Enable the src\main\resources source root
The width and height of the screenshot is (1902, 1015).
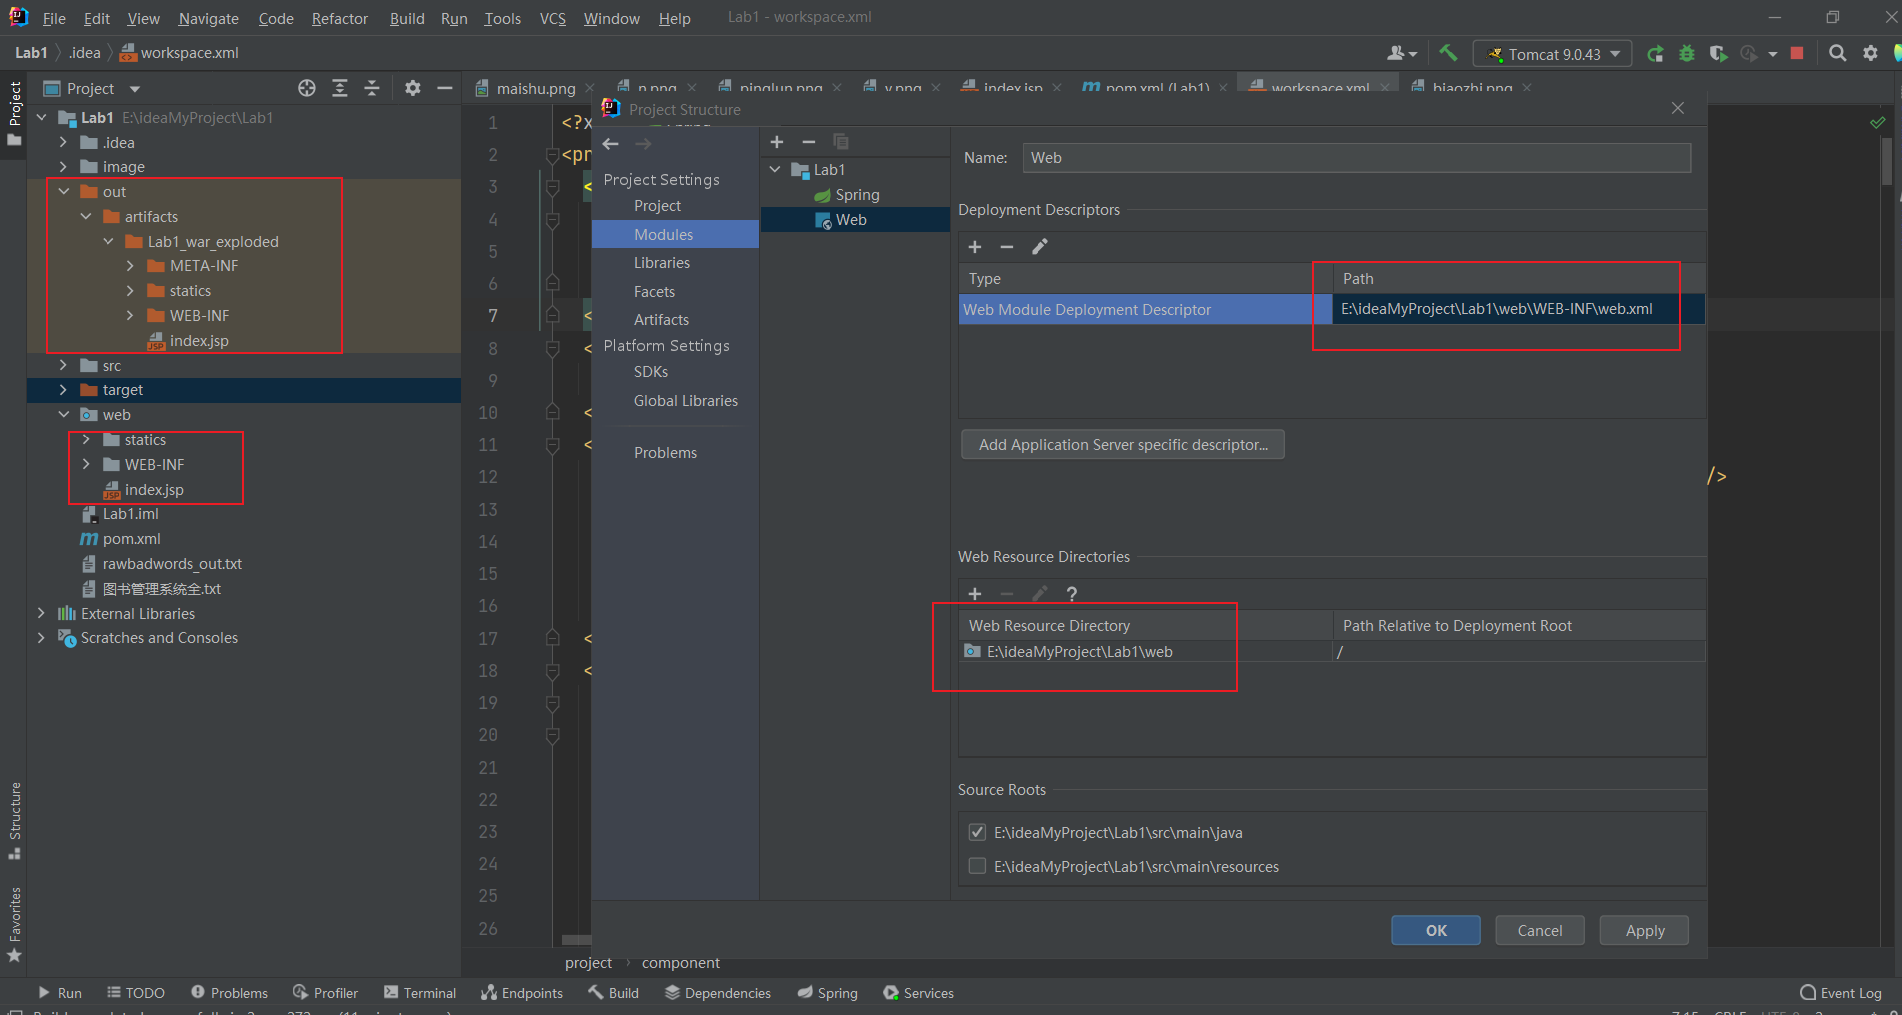pos(976,866)
